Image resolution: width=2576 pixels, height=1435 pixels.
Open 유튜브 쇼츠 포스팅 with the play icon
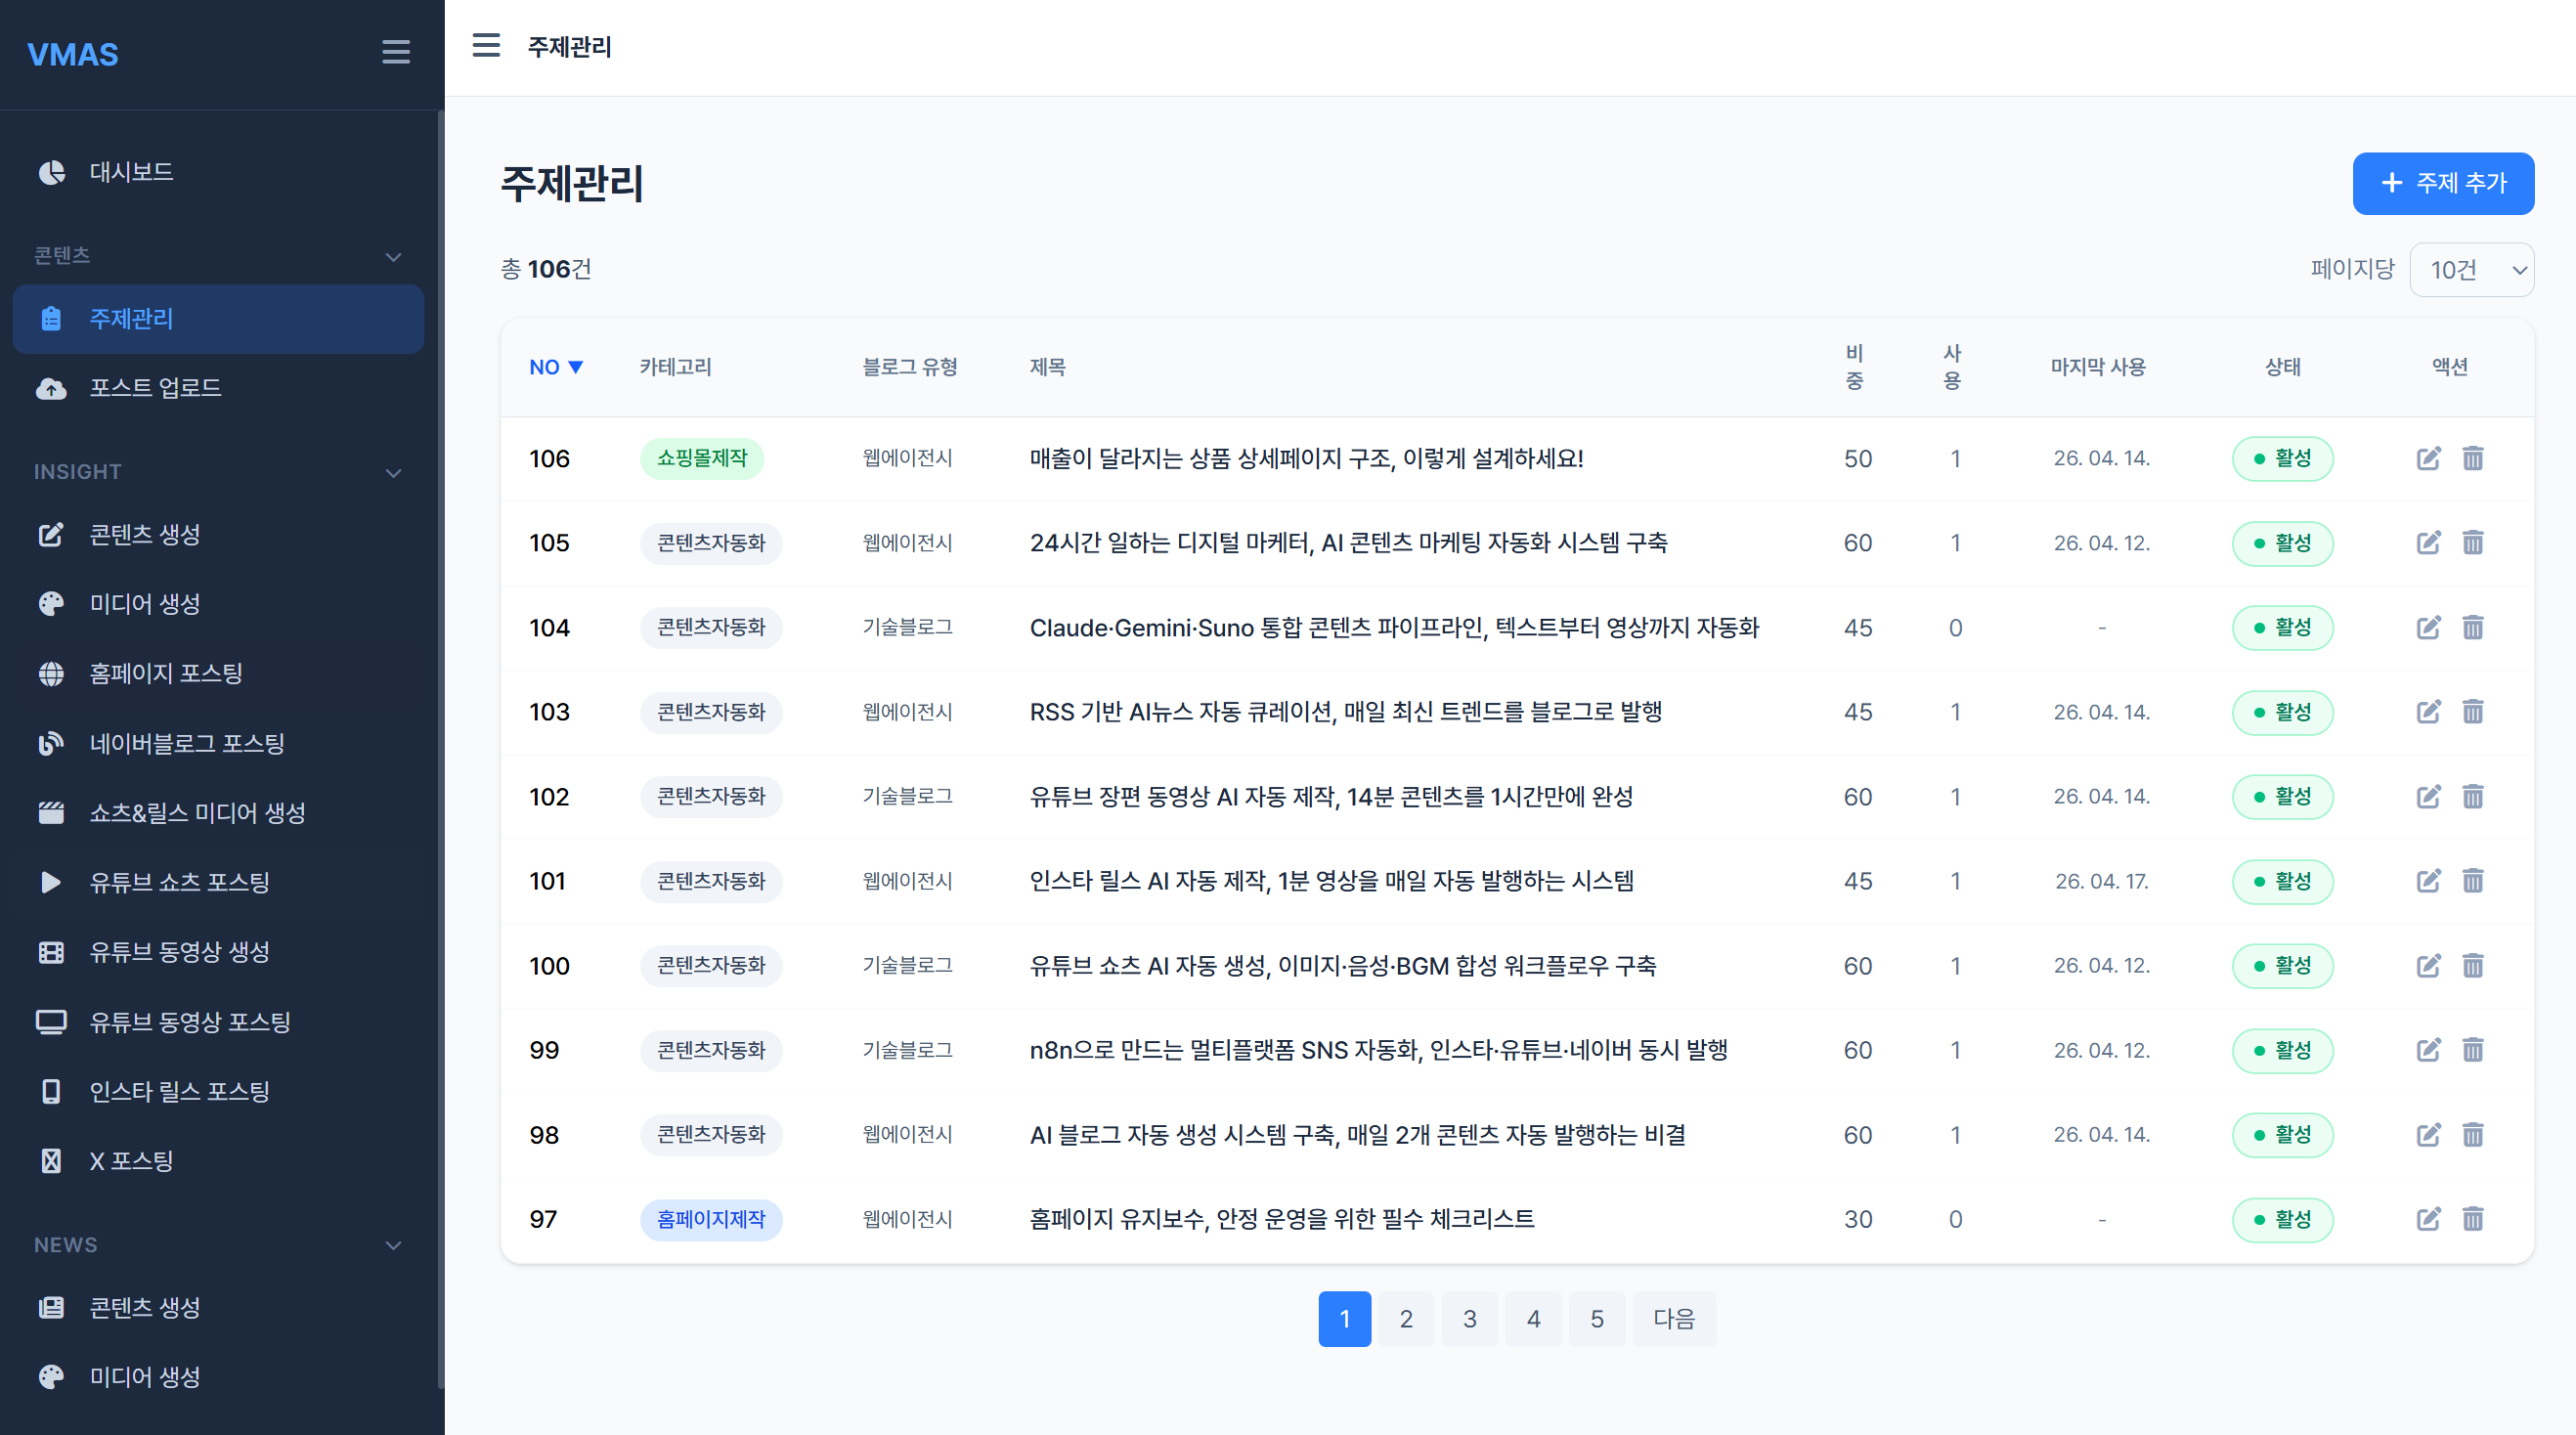coord(179,882)
